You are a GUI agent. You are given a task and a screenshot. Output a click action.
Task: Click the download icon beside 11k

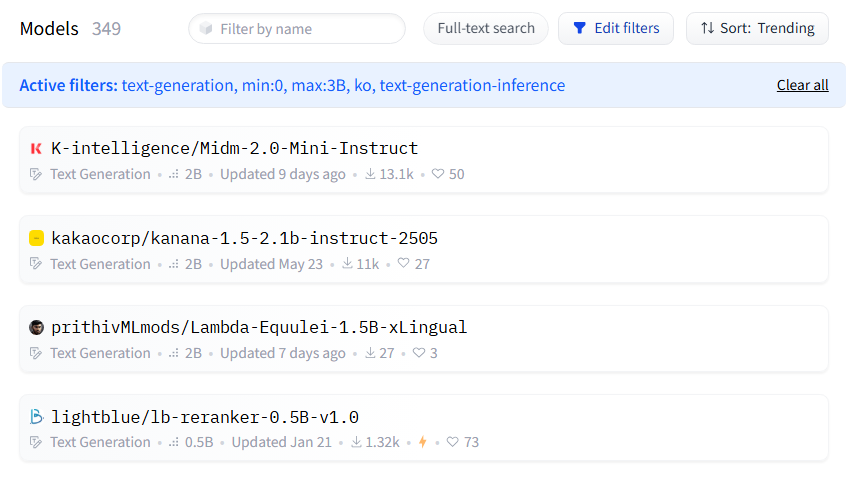pyautogui.click(x=347, y=263)
